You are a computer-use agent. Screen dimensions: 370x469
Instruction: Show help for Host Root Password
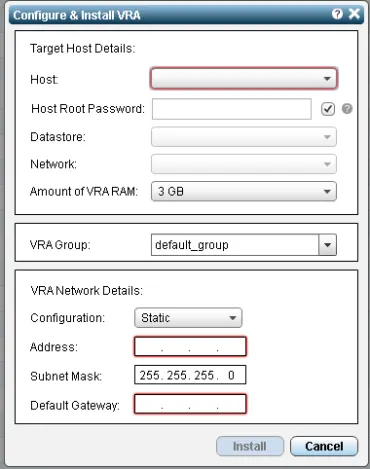coord(347,109)
